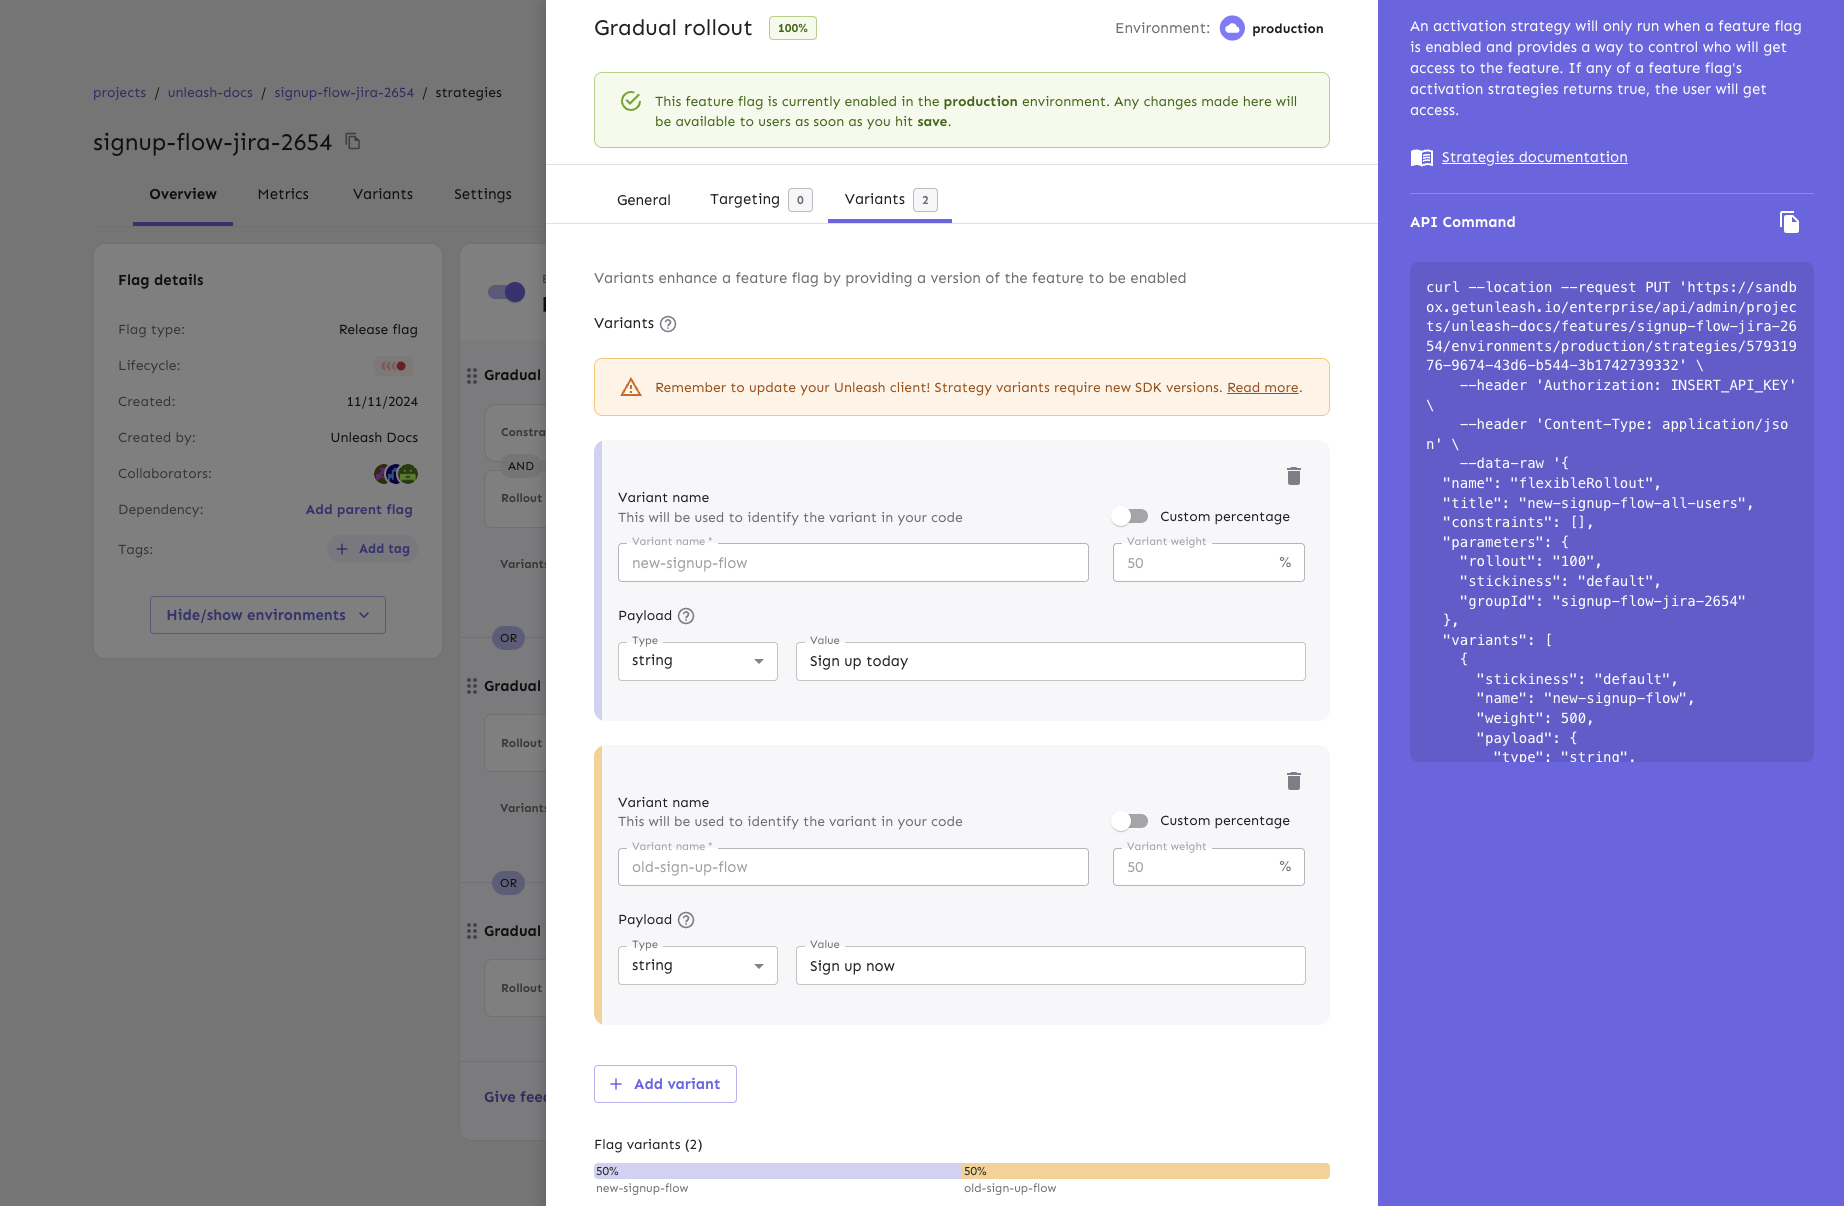Click the 'Sign up today' value field
The image size is (1844, 1206).
point(1050,661)
